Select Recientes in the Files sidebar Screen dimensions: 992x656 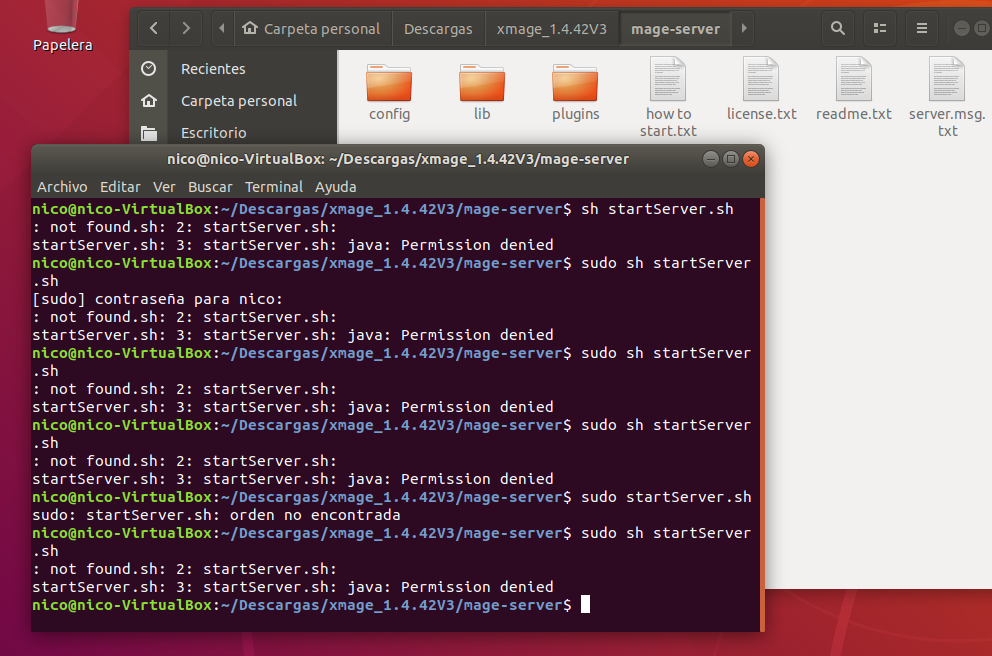pos(212,69)
